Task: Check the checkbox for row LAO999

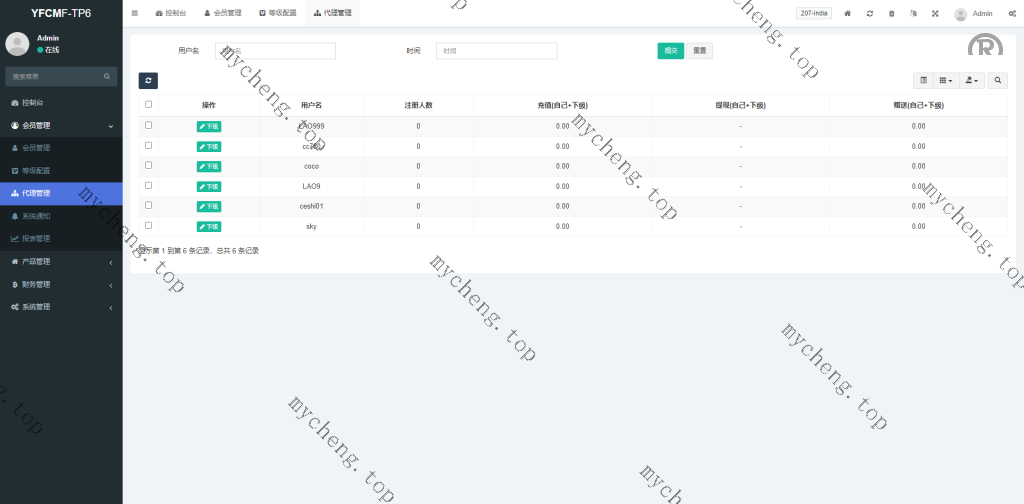Action: [x=149, y=125]
